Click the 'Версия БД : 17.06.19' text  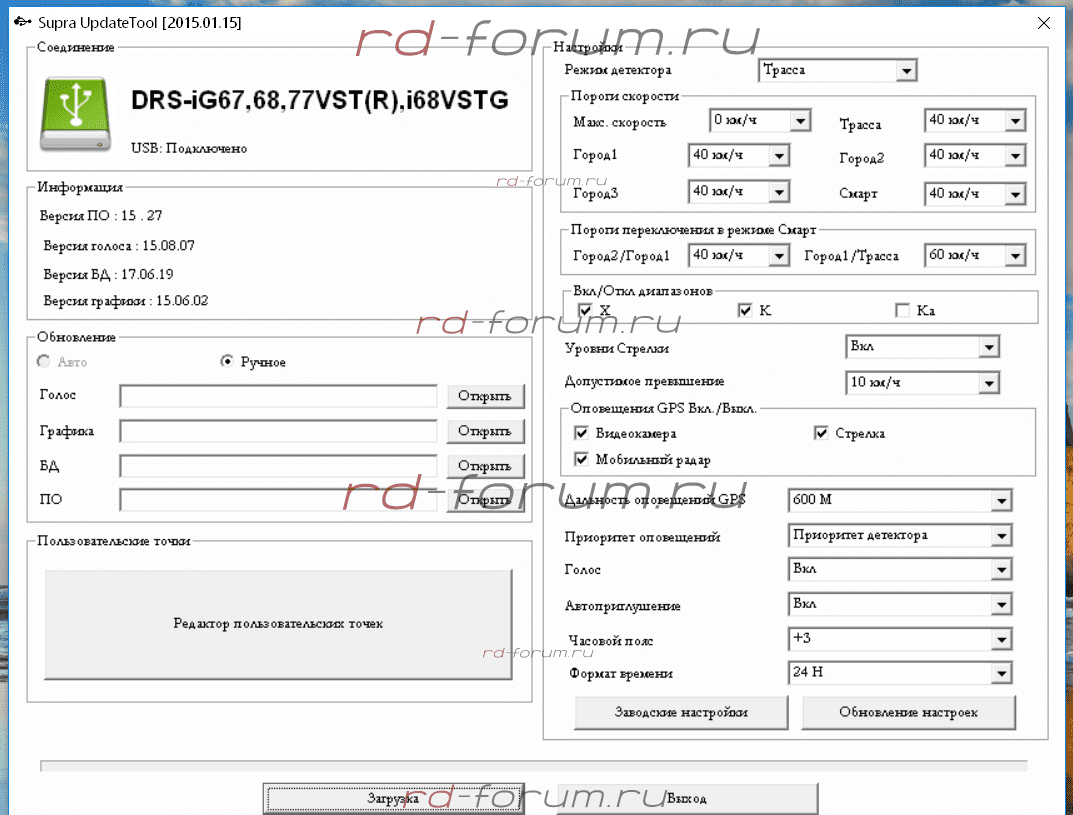tap(108, 274)
